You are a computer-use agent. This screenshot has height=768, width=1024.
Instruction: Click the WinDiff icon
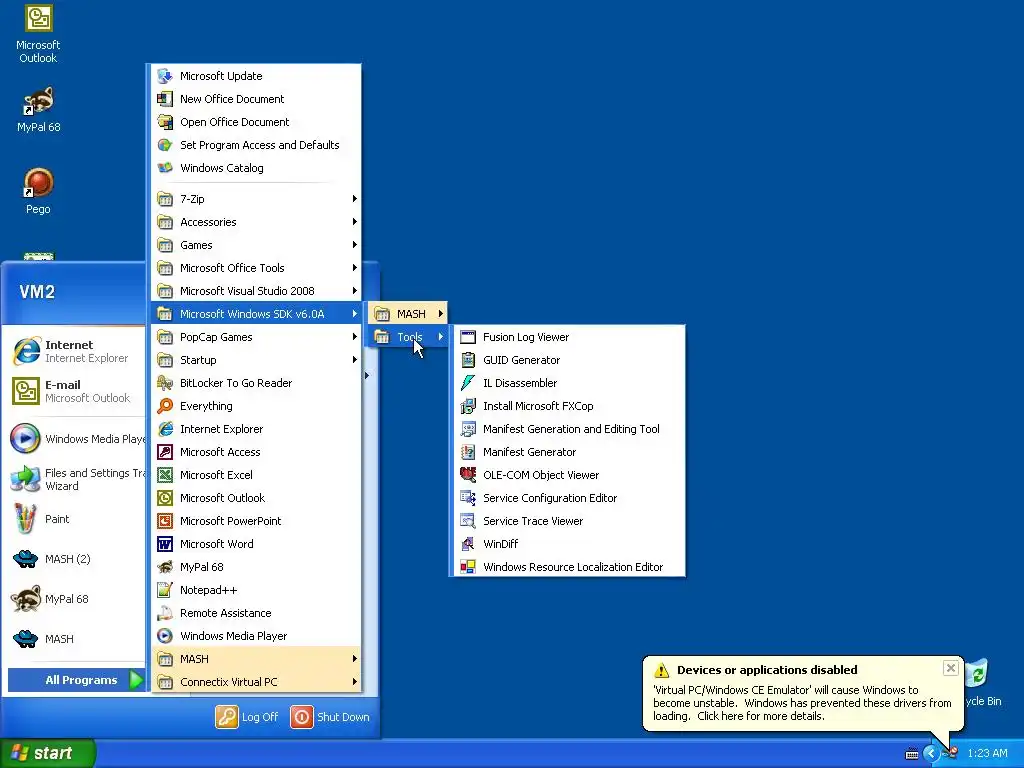point(468,543)
